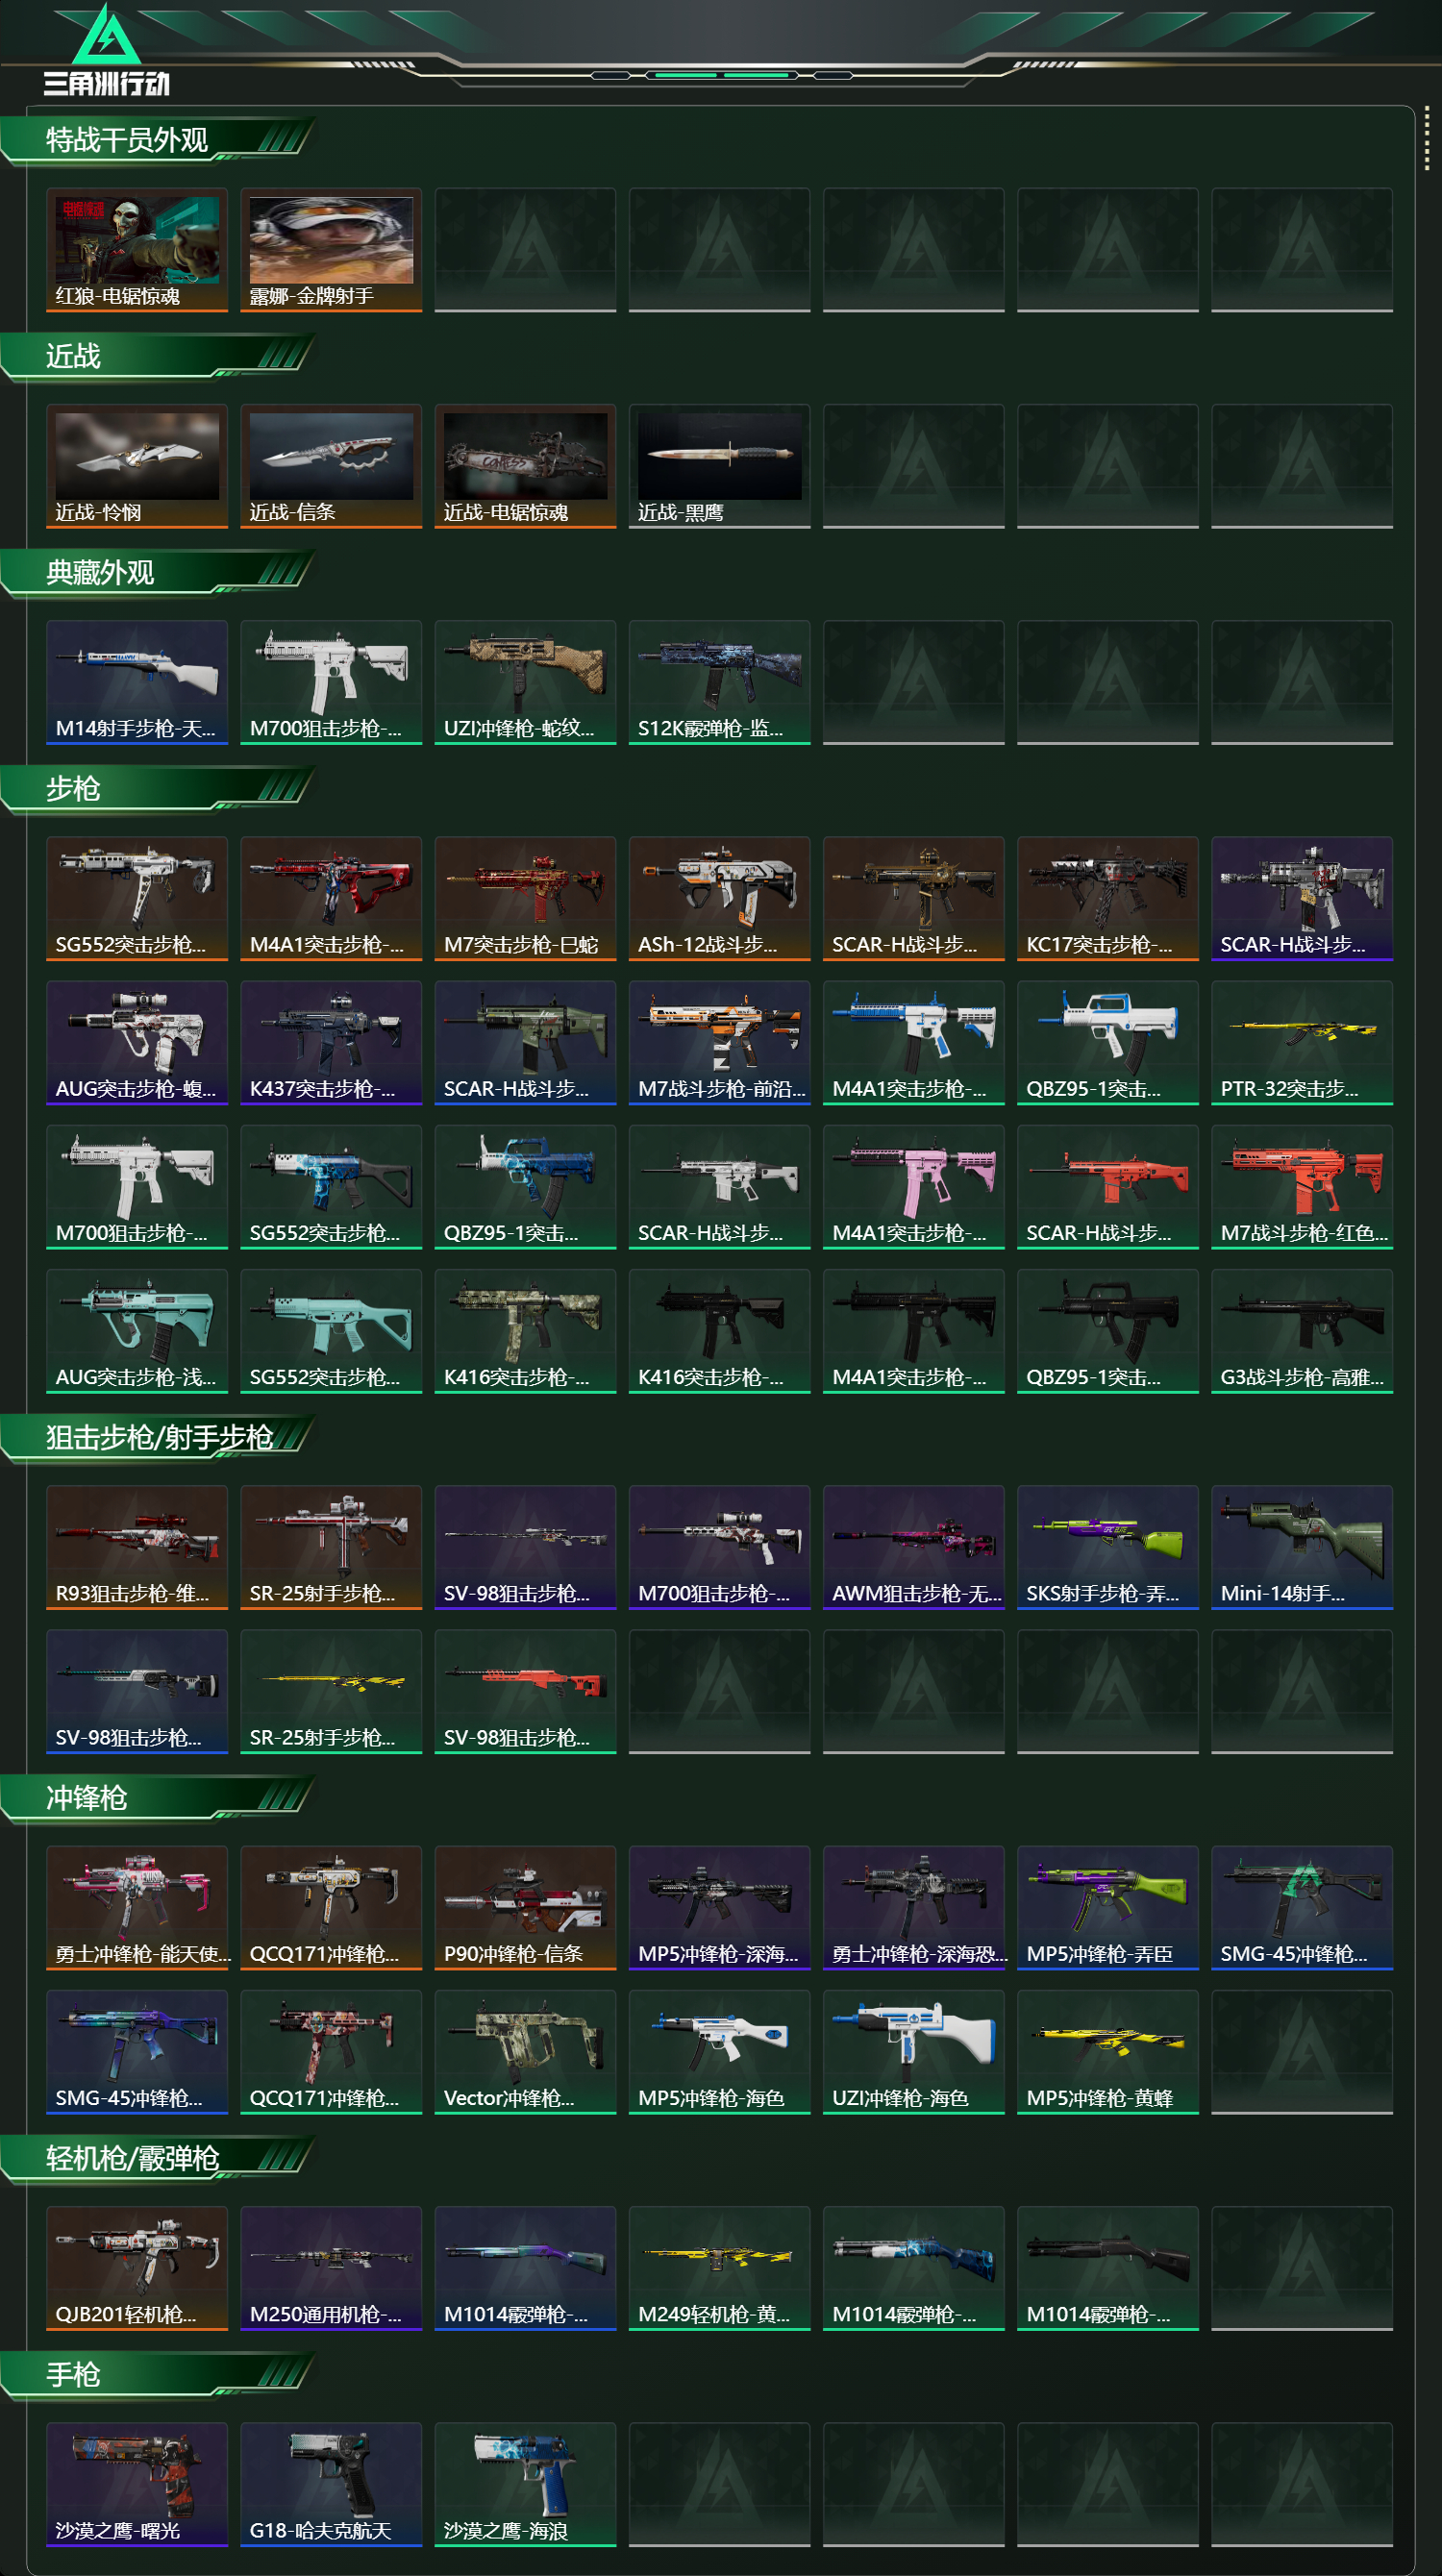The height and width of the screenshot is (2576, 1442).
Task: Click the dotted scrollbar handle at right edge
Action: click(1427, 138)
